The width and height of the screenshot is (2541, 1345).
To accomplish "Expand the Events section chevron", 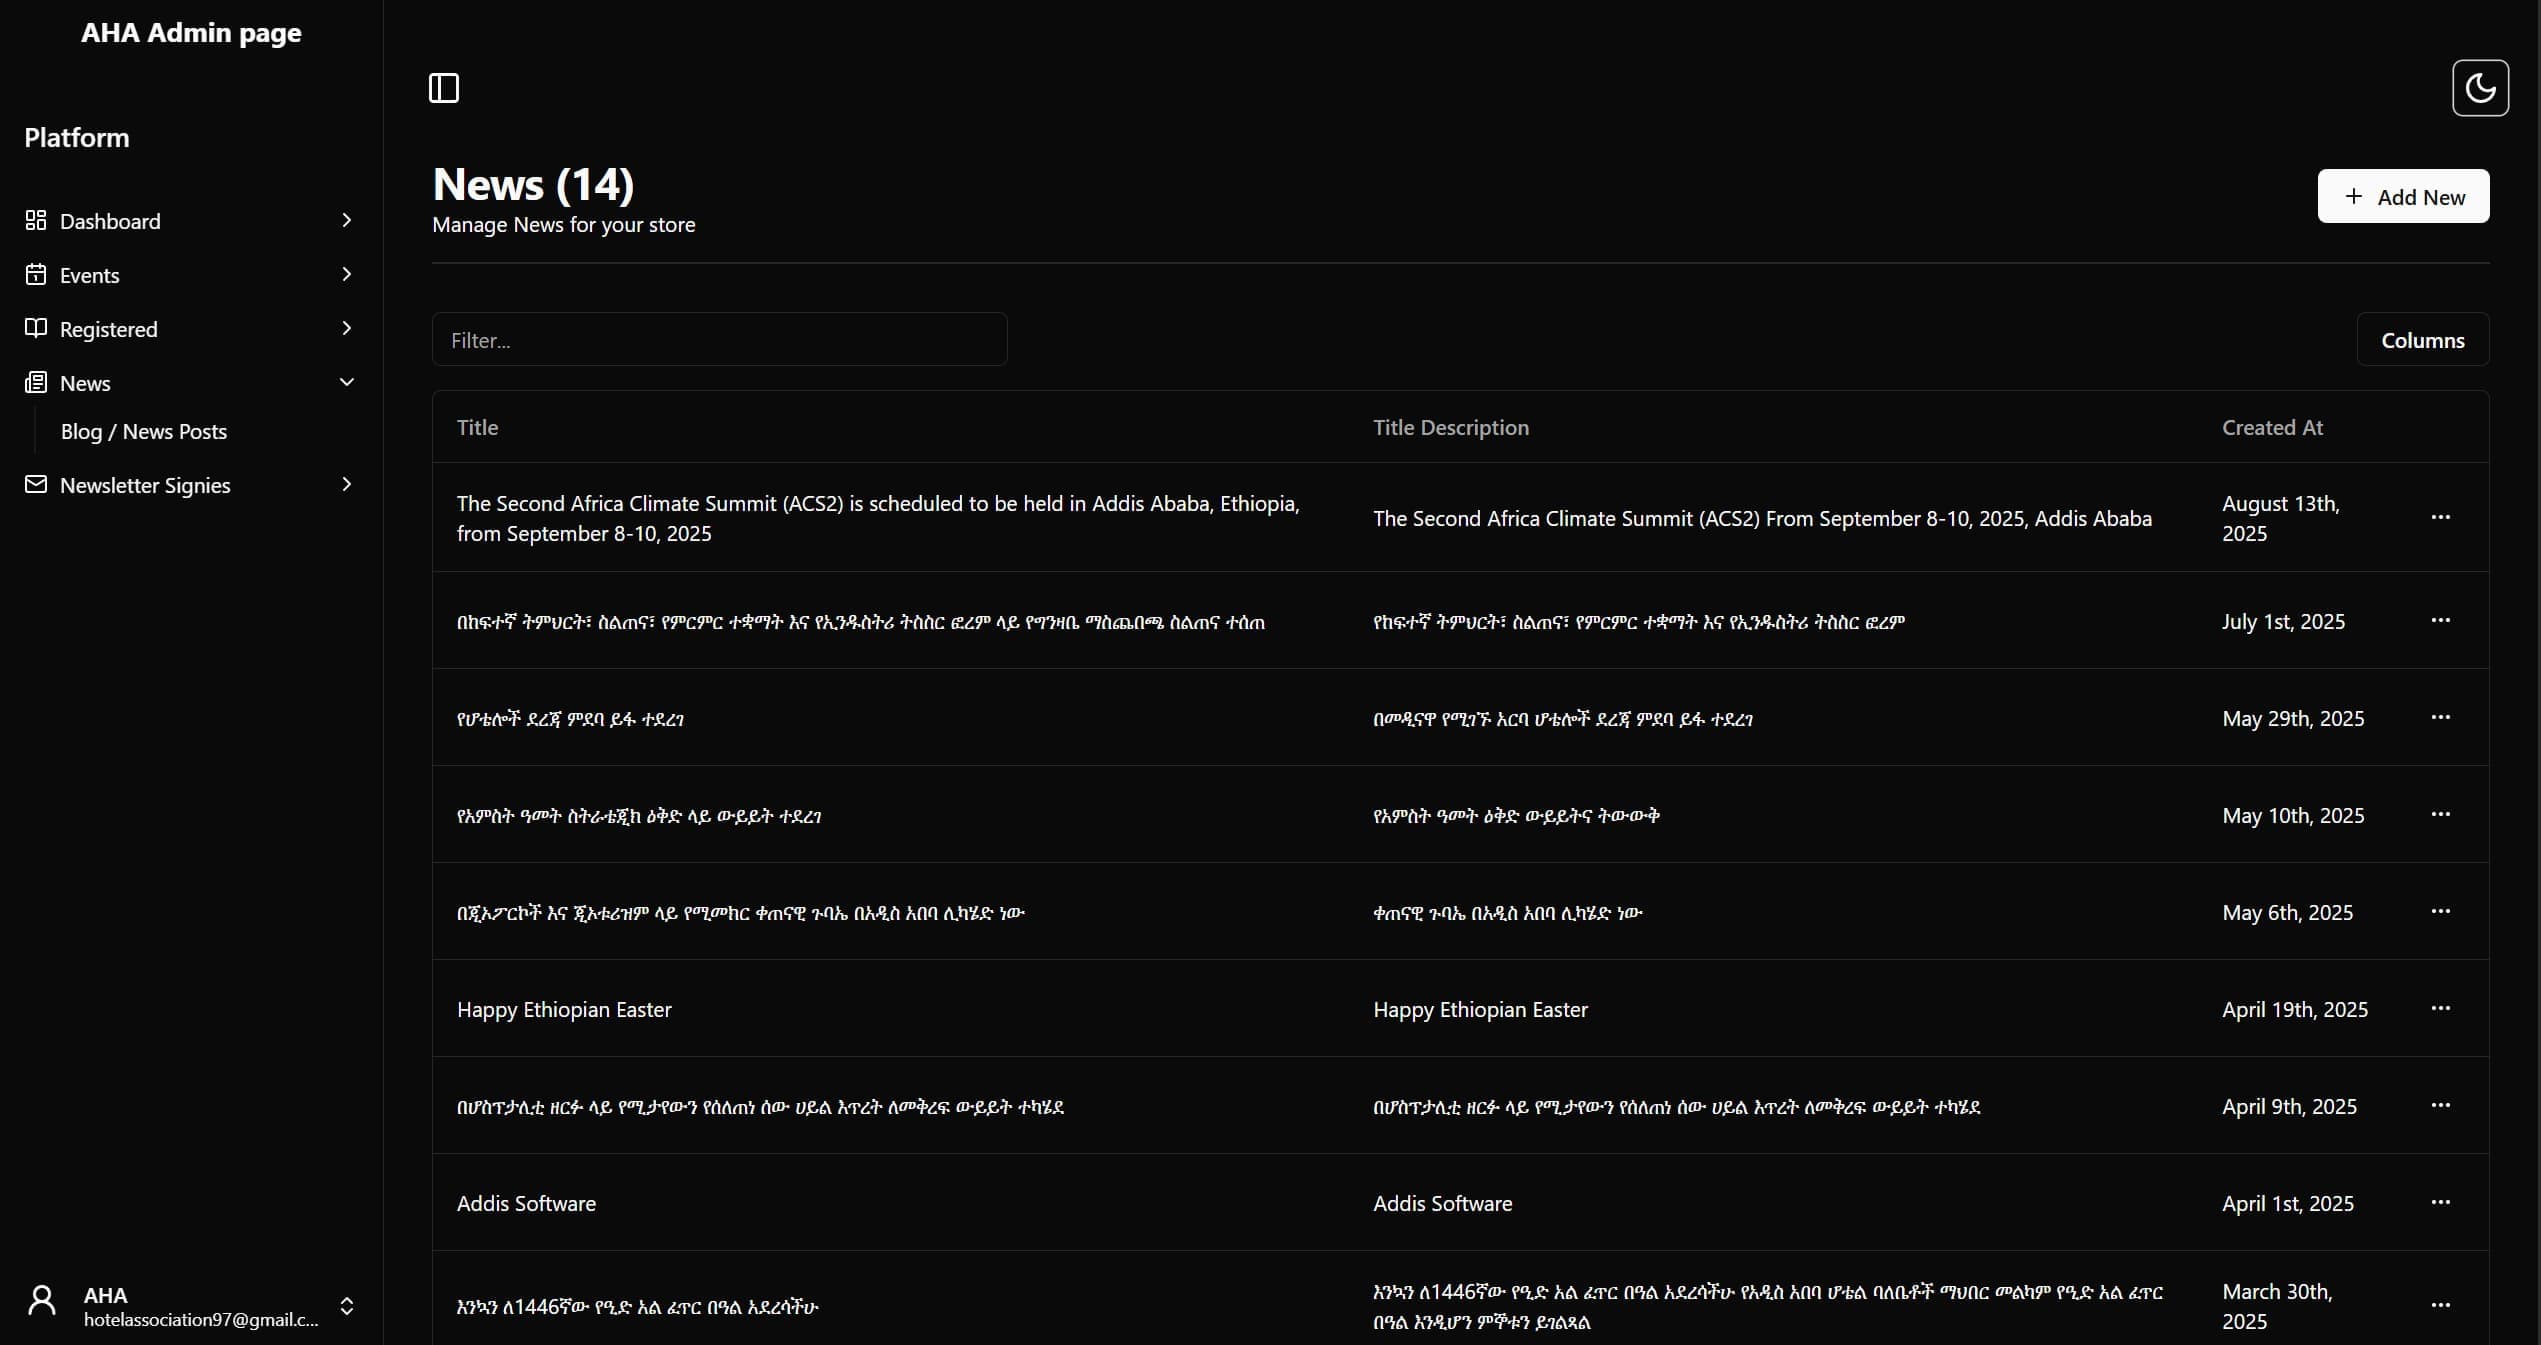I will pyautogui.click(x=346, y=274).
